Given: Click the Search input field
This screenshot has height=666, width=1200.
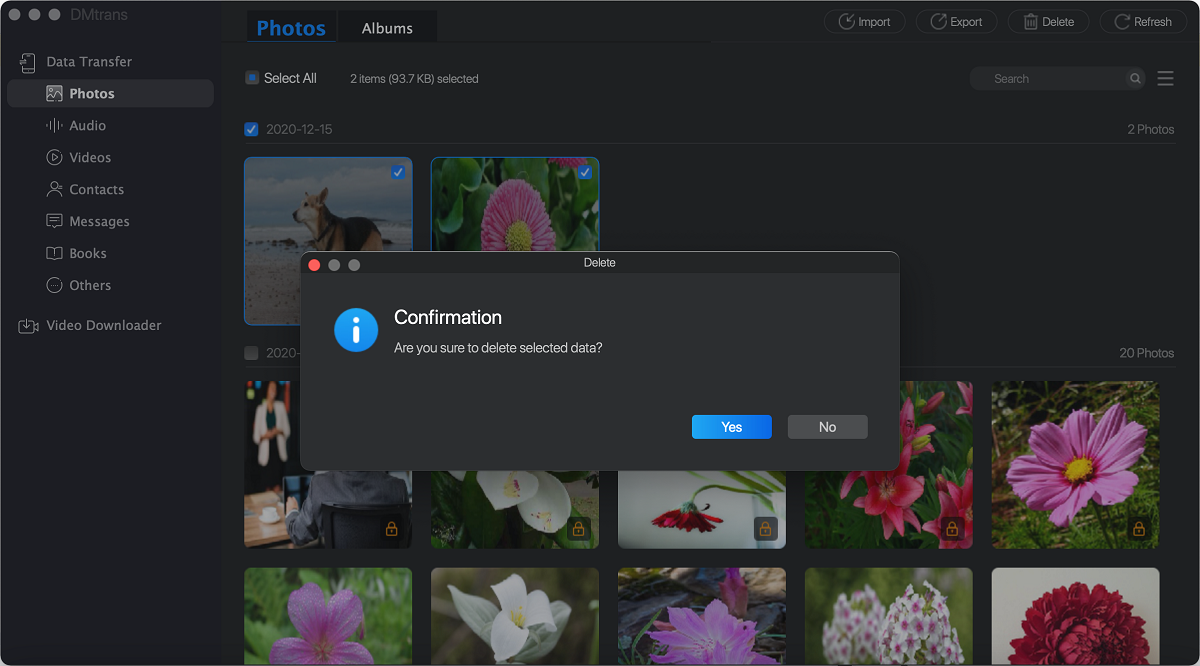Looking at the screenshot, I should [1050, 79].
